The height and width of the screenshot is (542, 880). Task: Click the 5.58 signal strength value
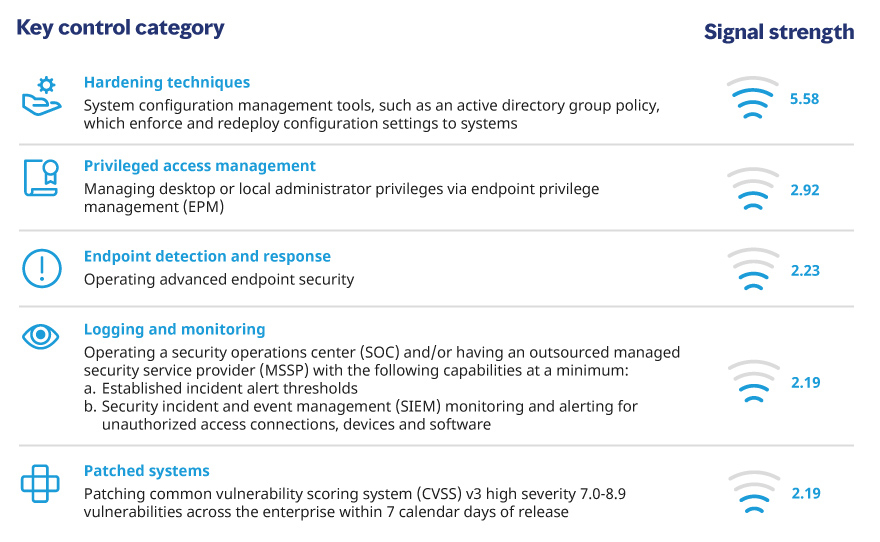[805, 99]
